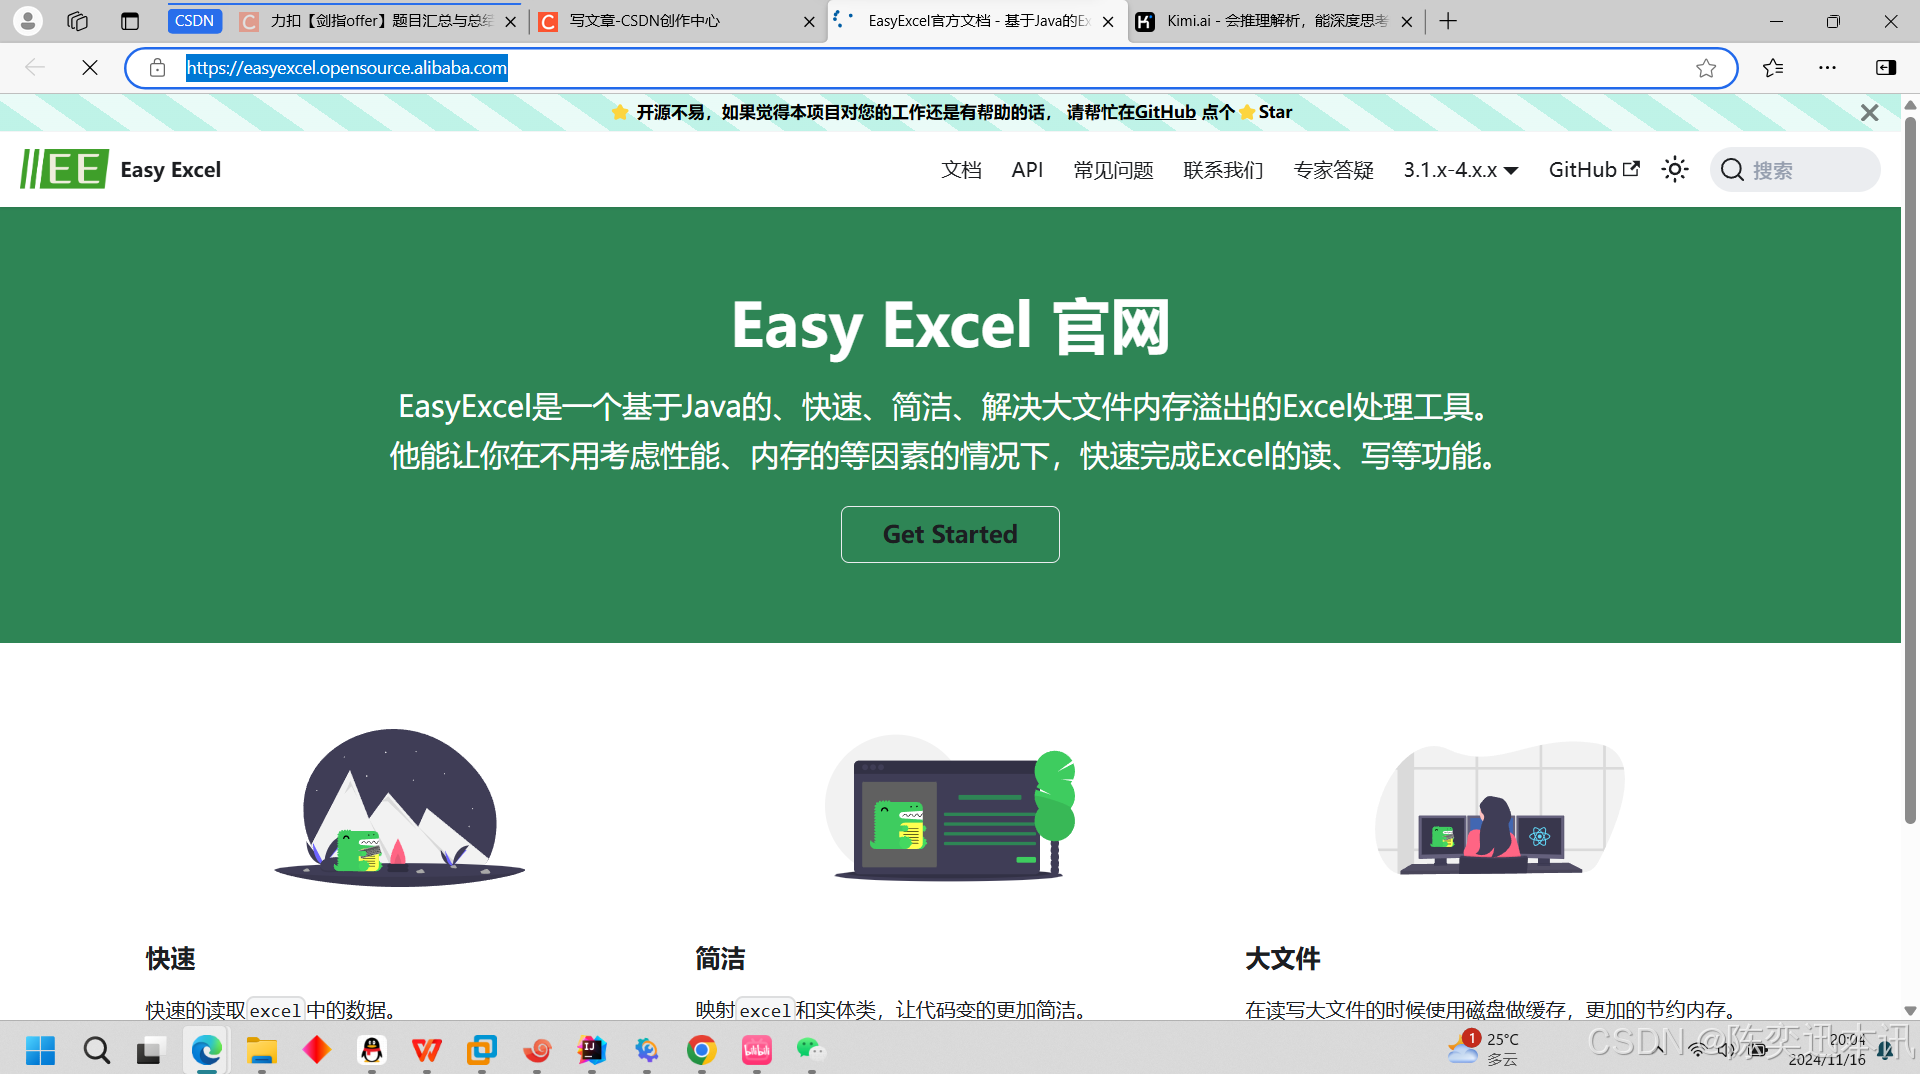Open the 常见问题 navigation item
The image size is (1920, 1074).
tap(1113, 169)
